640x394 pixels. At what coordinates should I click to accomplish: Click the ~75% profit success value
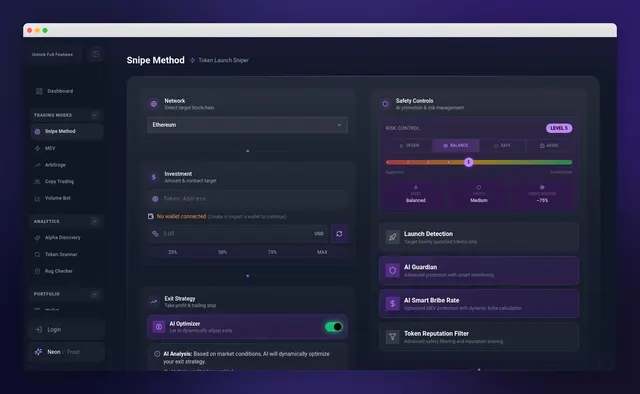coord(542,200)
